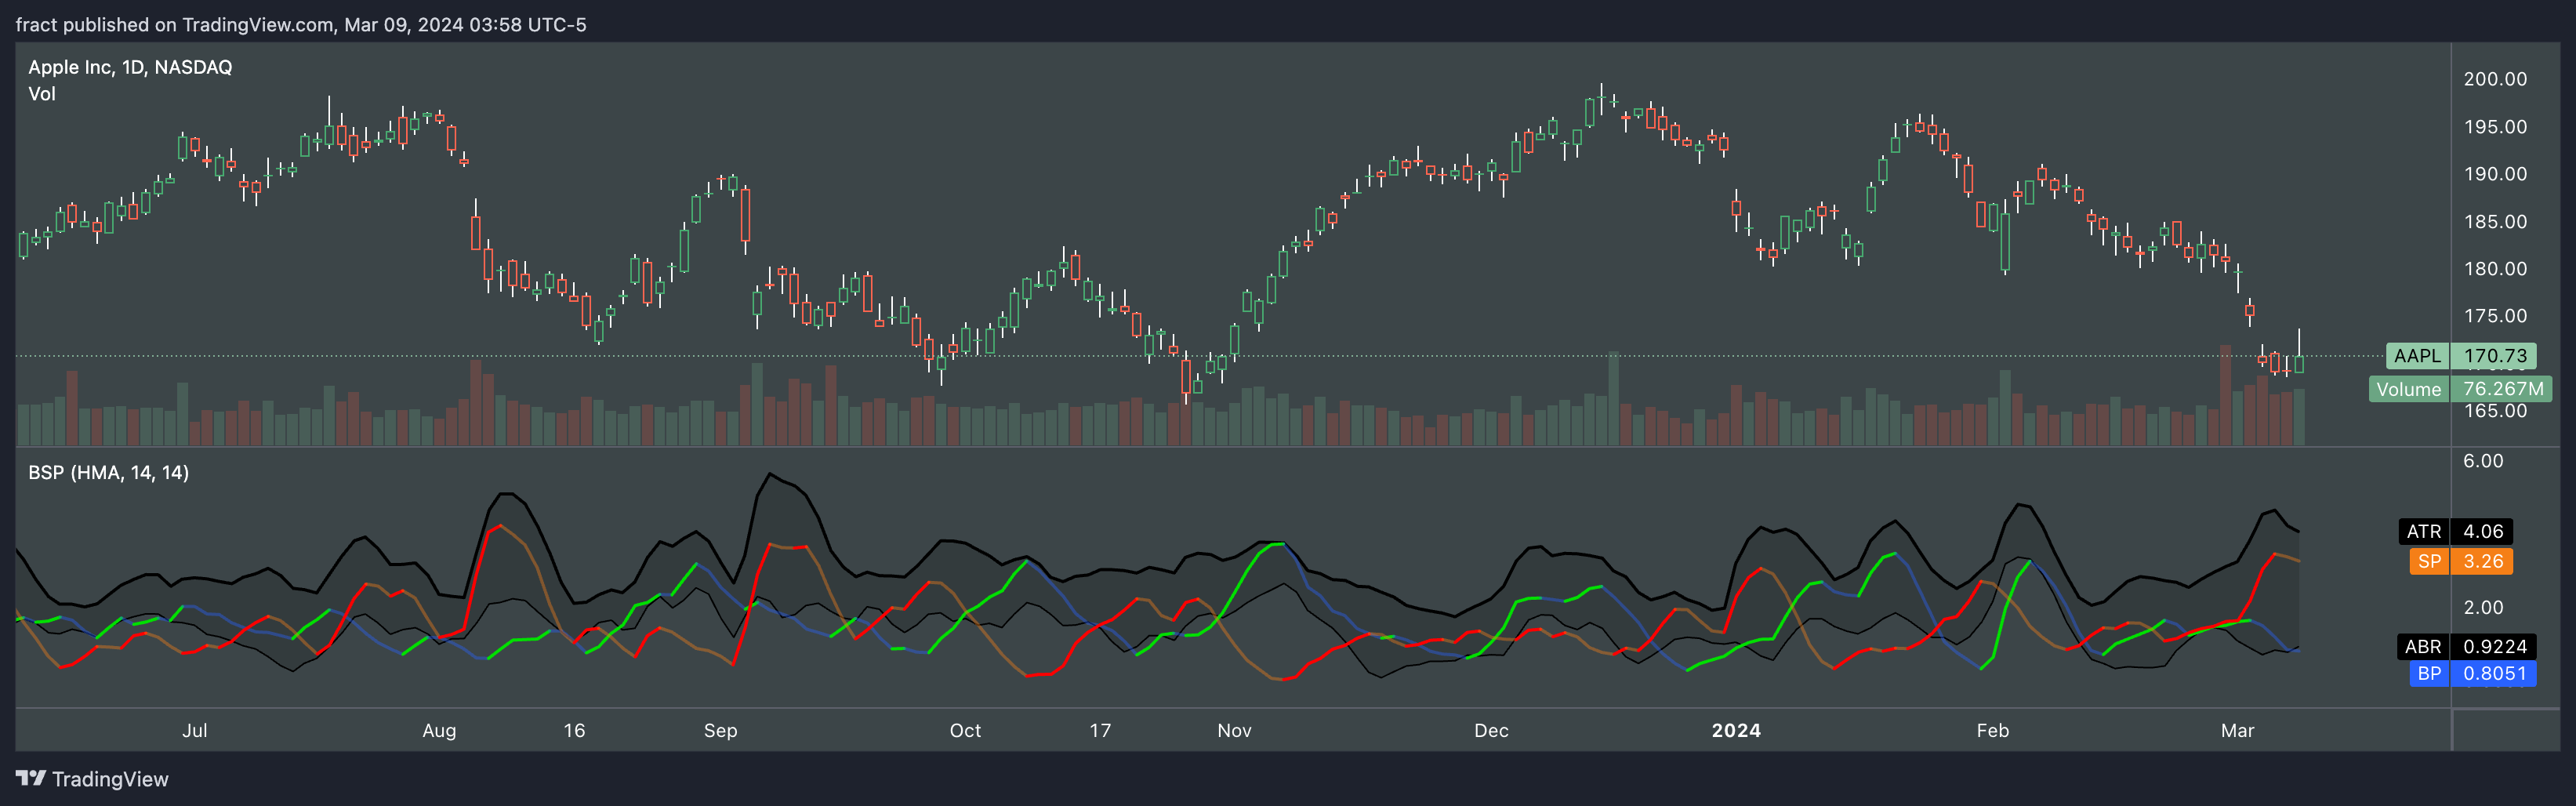Click the 170.73 last price value
The width and height of the screenshot is (2576, 806).
click(x=2494, y=356)
